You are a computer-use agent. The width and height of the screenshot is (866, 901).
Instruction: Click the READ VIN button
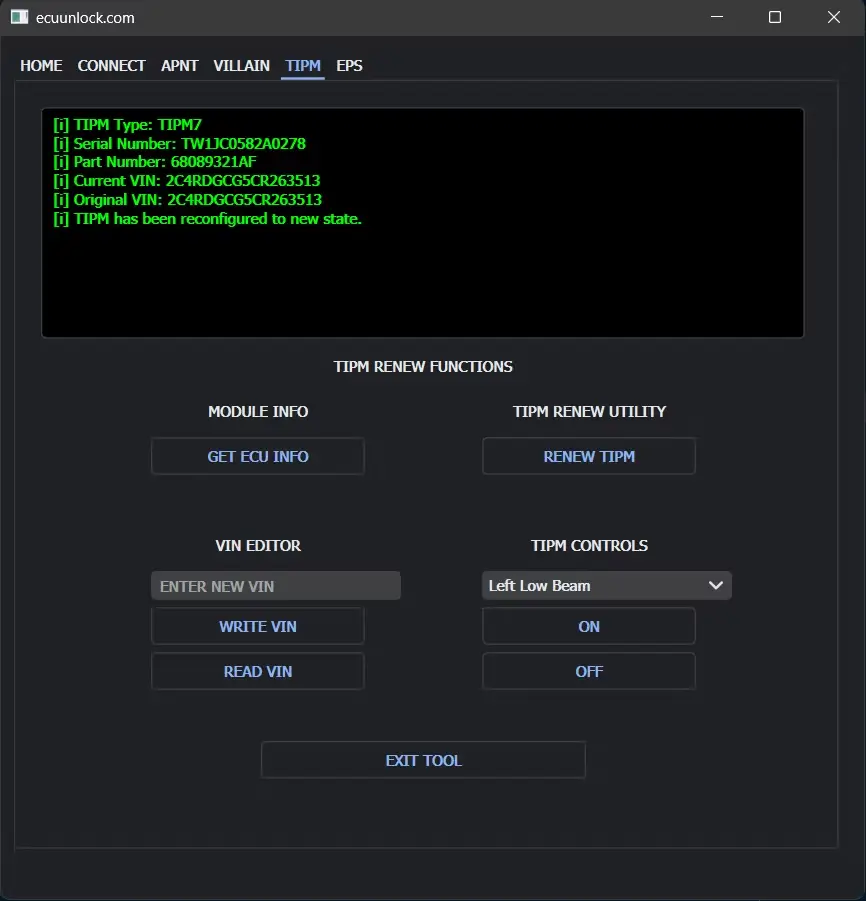pyautogui.click(x=257, y=672)
